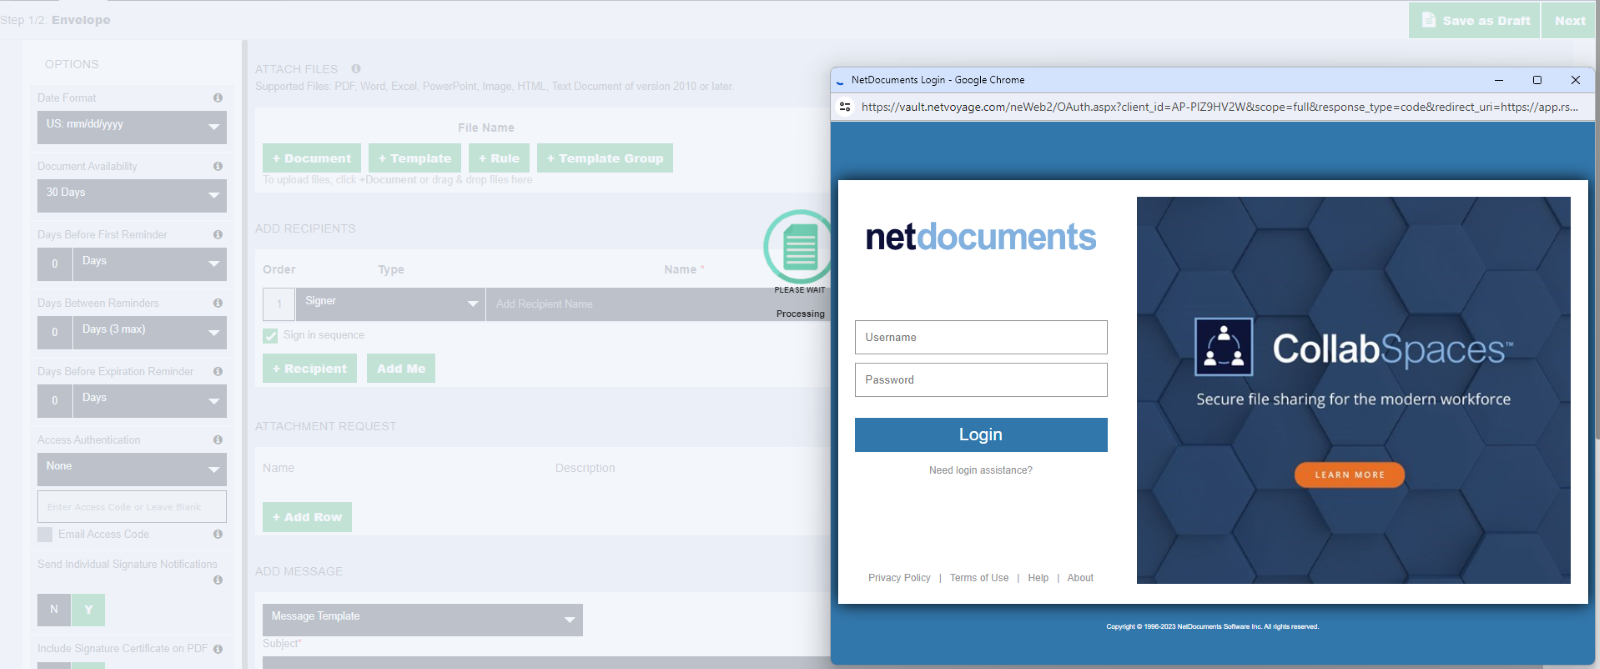
Task: Click info icon under Send Individual Signature Notifications
Action: click(217, 580)
